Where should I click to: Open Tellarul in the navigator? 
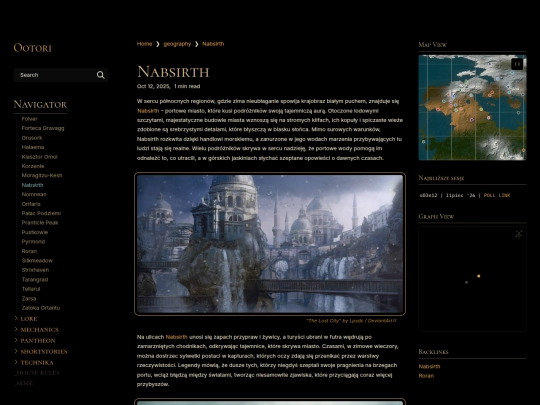coord(31,289)
